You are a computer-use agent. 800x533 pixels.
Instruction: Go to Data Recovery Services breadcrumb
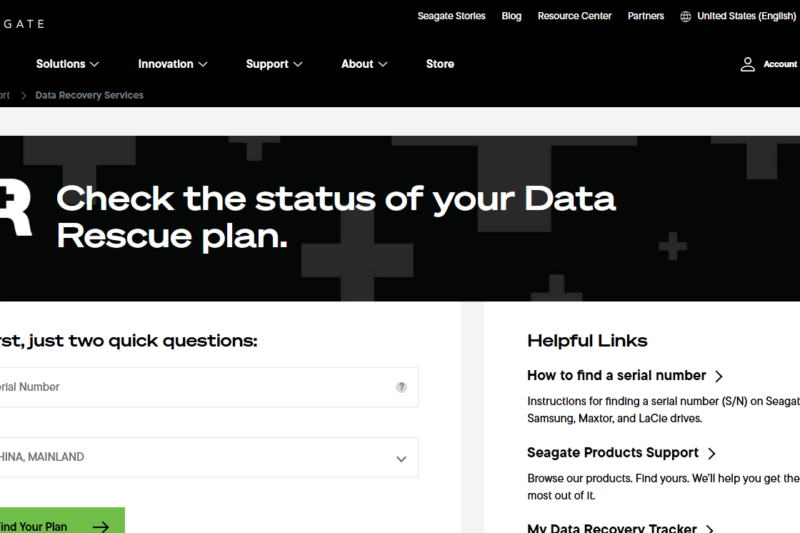[89, 95]
